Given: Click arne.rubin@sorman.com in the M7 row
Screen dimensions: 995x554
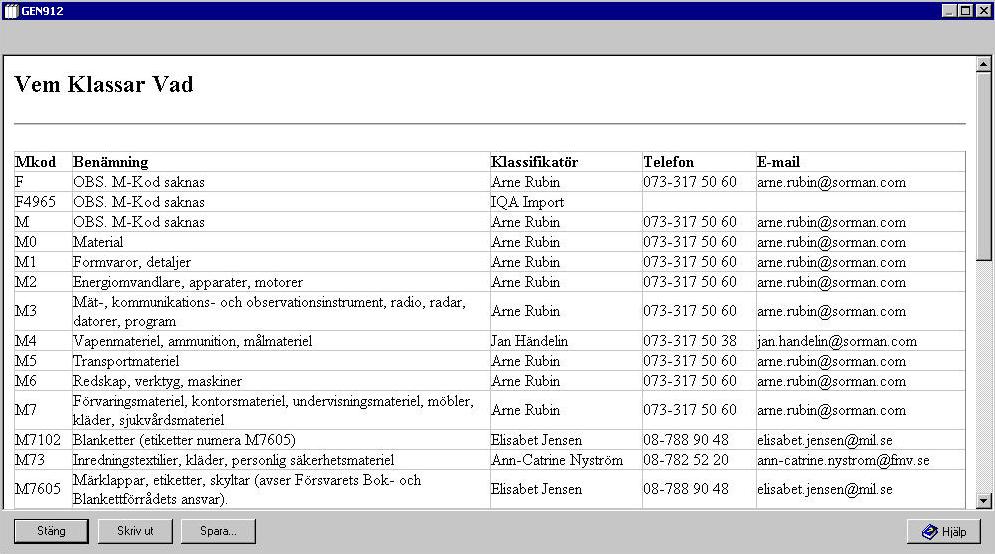Looking at the screenshot, I should [831, 410].
